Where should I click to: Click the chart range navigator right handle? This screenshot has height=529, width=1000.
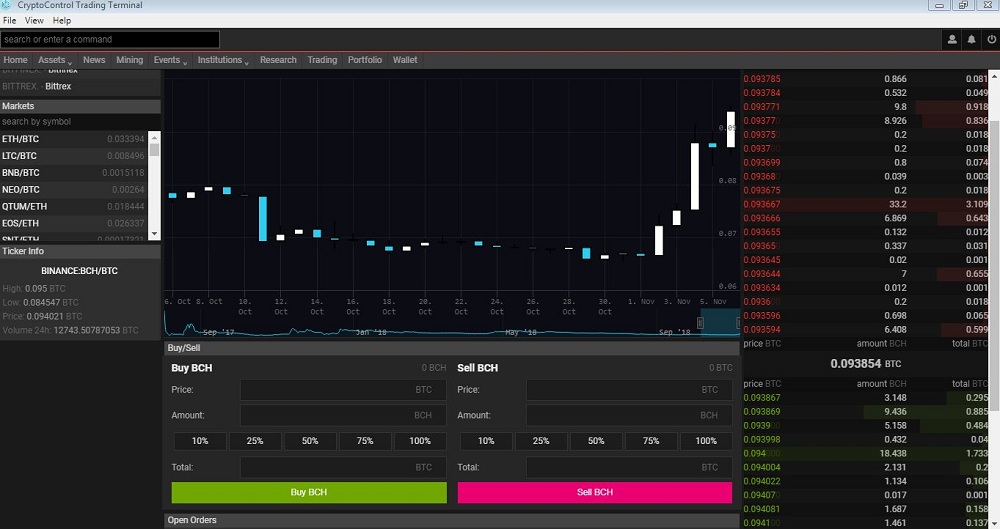point(739,323)
